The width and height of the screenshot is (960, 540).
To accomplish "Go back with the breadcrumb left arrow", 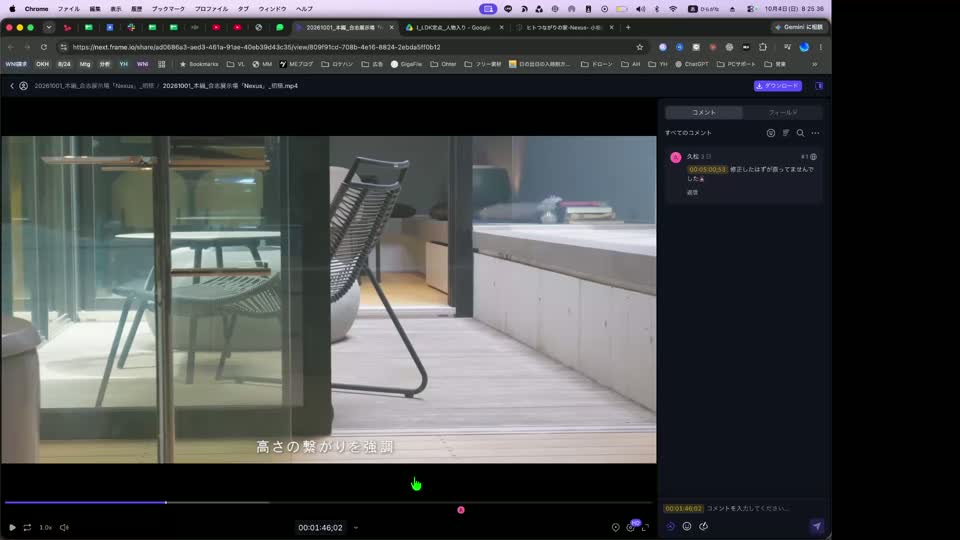I will coord(12,86).
